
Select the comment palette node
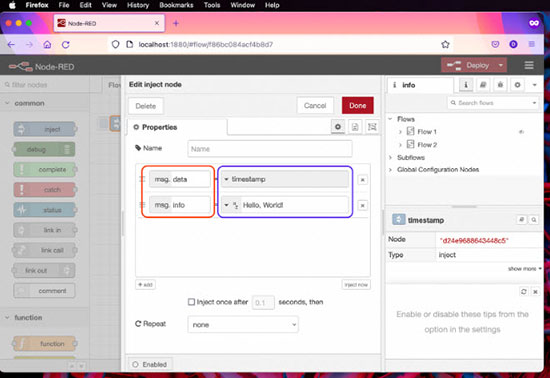(x=44, y=291)
